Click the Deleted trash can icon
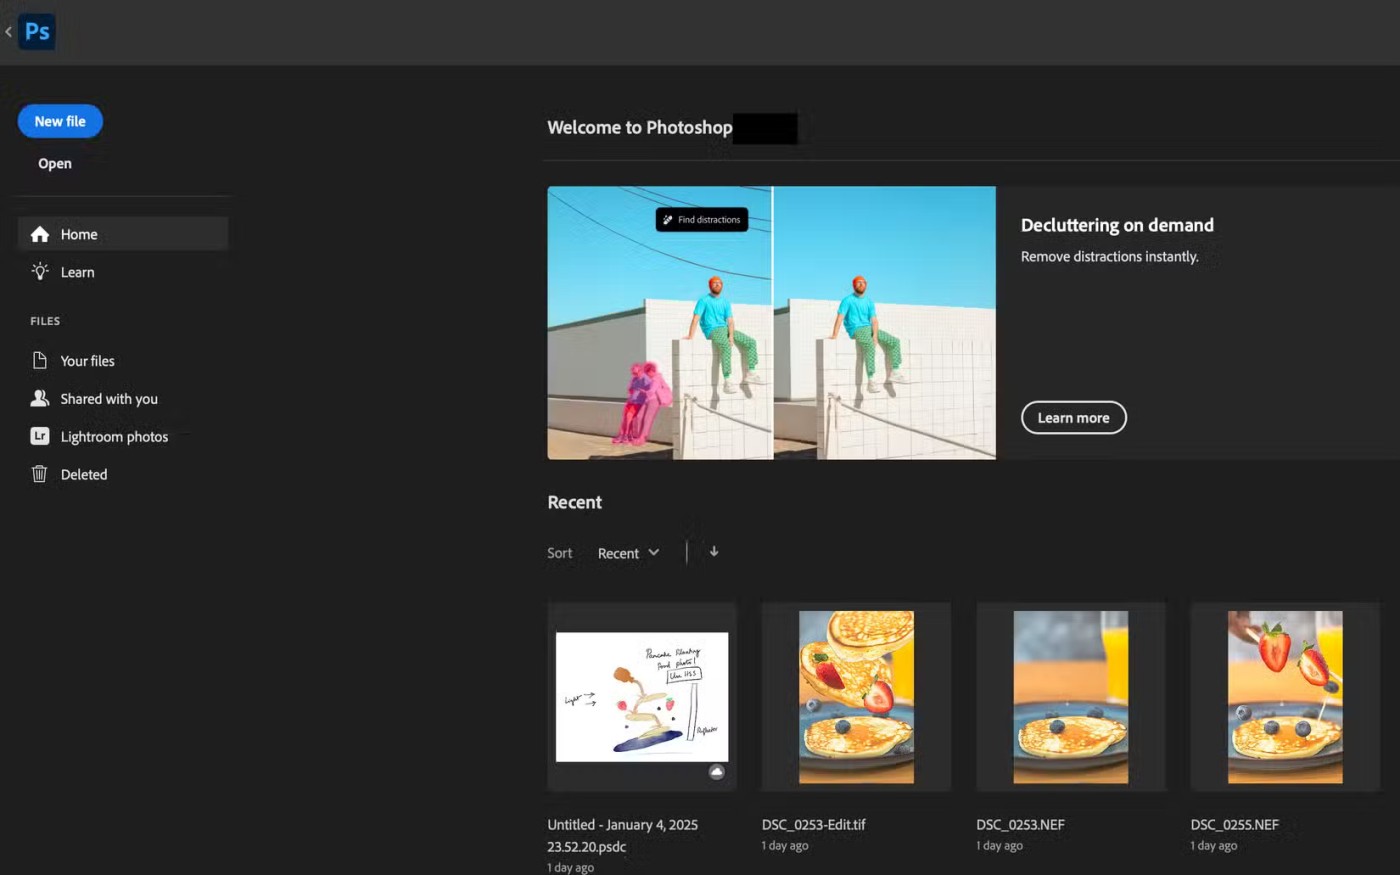This screenshot has height=875, width=1400. (x=40, y=474)
